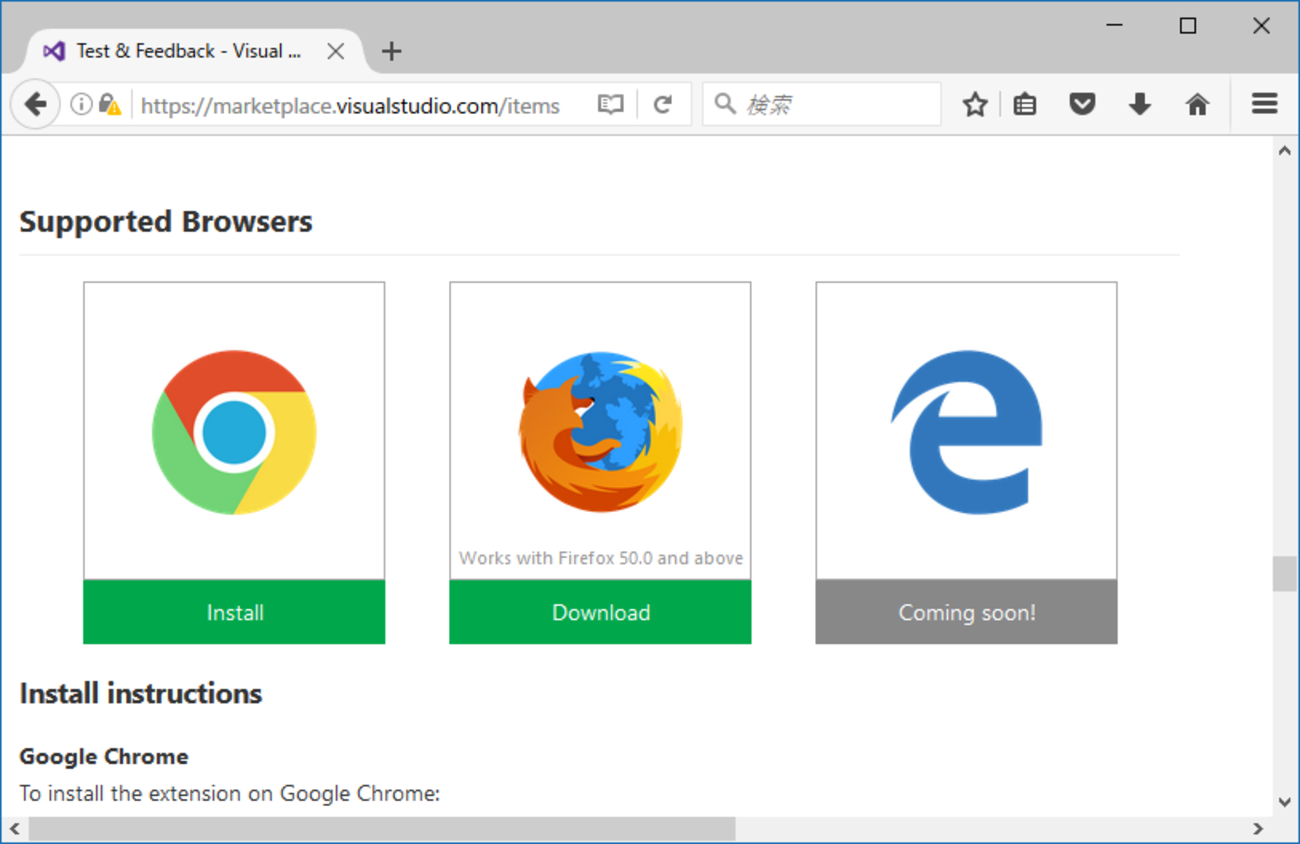Open the downloads arrow icon
The height and width of the screenshot is (844, 1300).
[1140, 104]
